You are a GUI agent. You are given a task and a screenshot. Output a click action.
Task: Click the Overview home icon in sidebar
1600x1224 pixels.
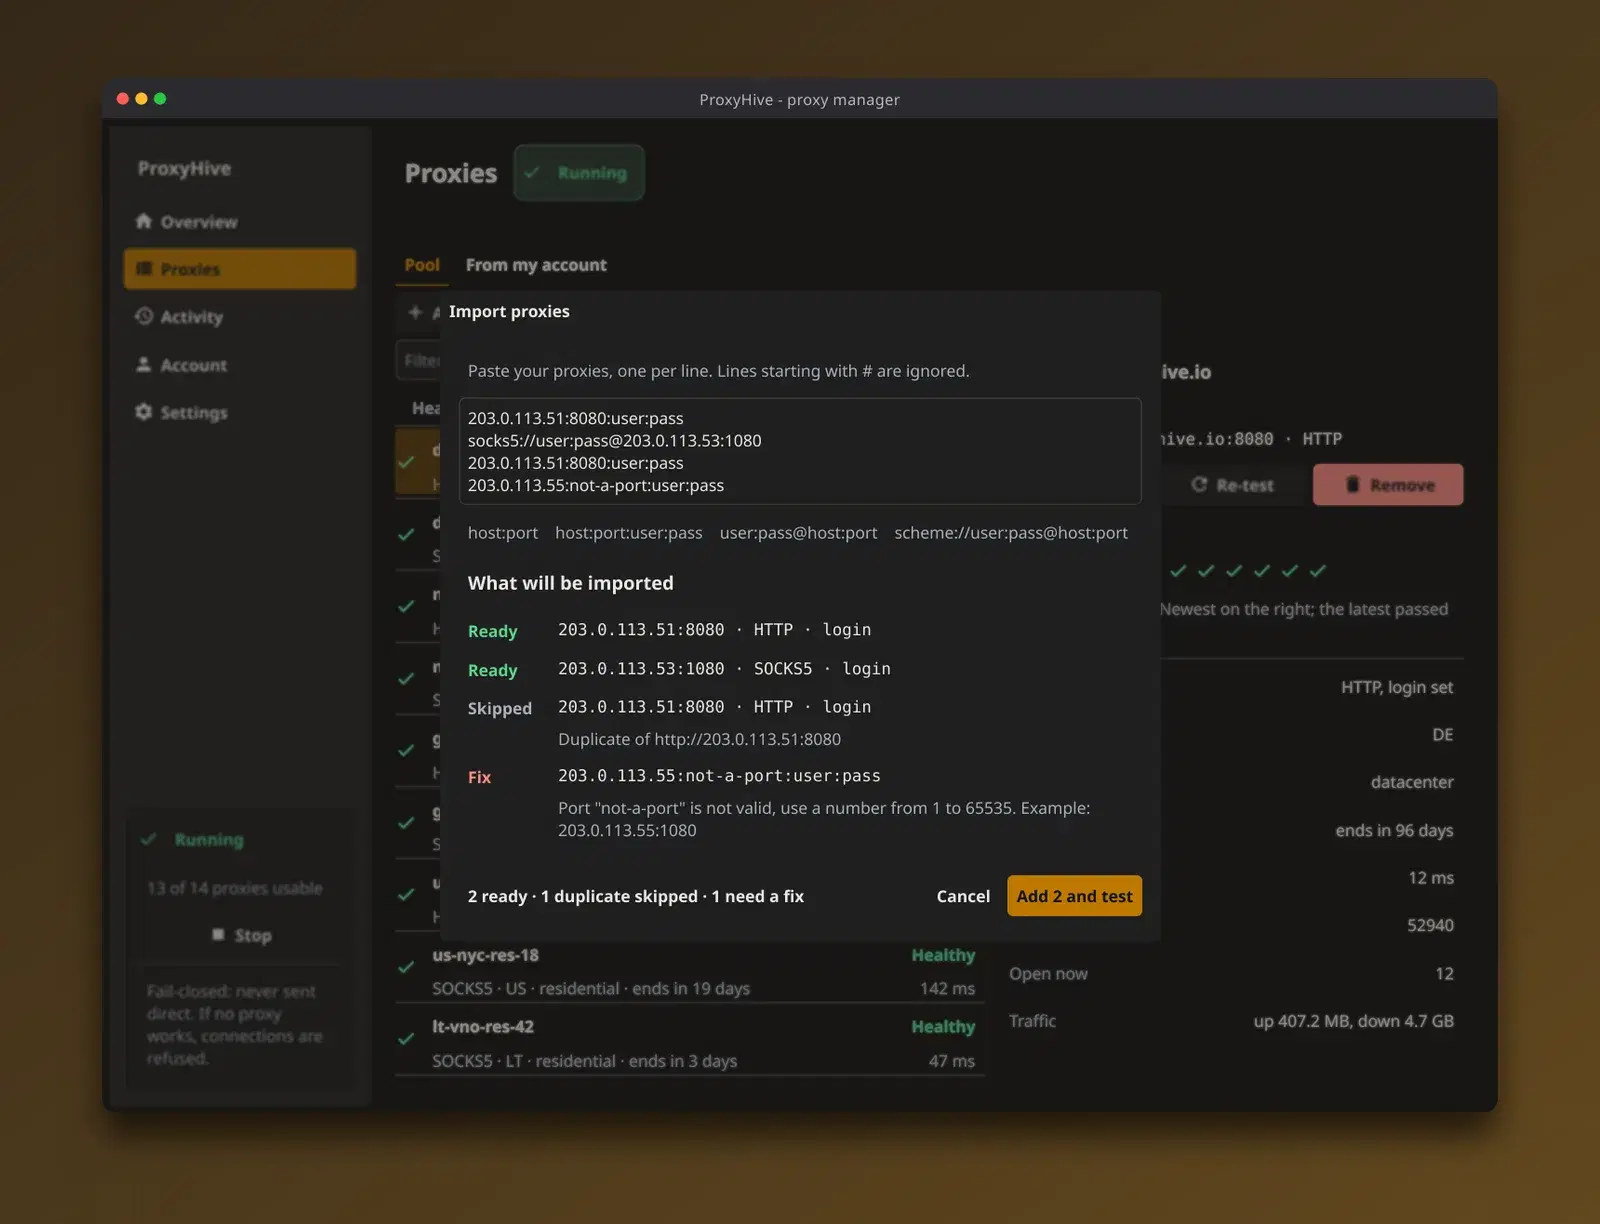pos(144,221)
